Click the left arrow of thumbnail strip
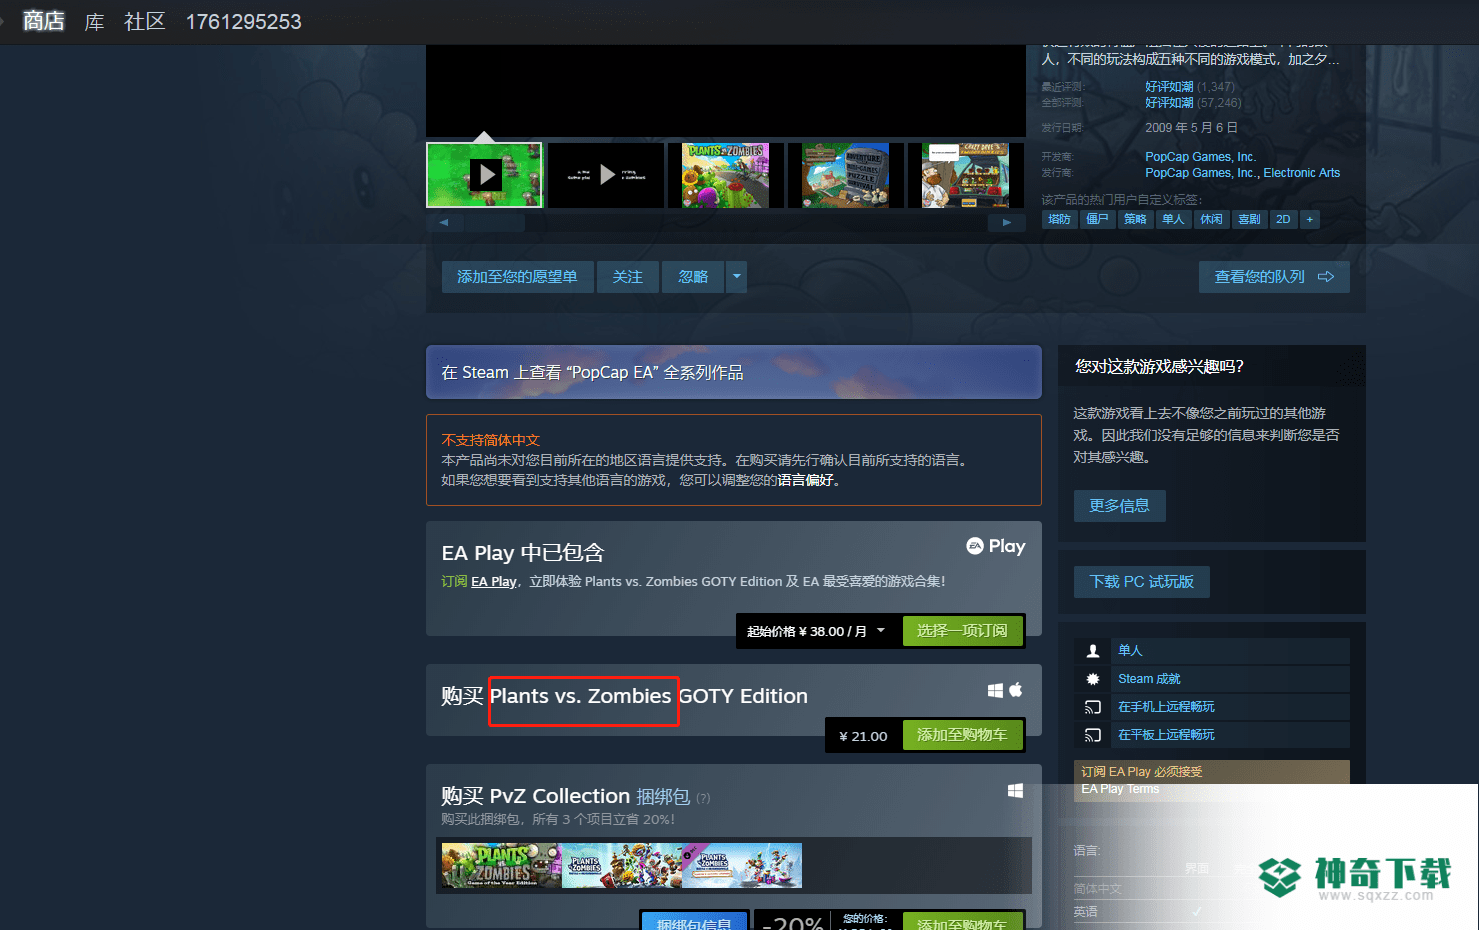This screenshot has width=1479, height=930. [444, 222]
